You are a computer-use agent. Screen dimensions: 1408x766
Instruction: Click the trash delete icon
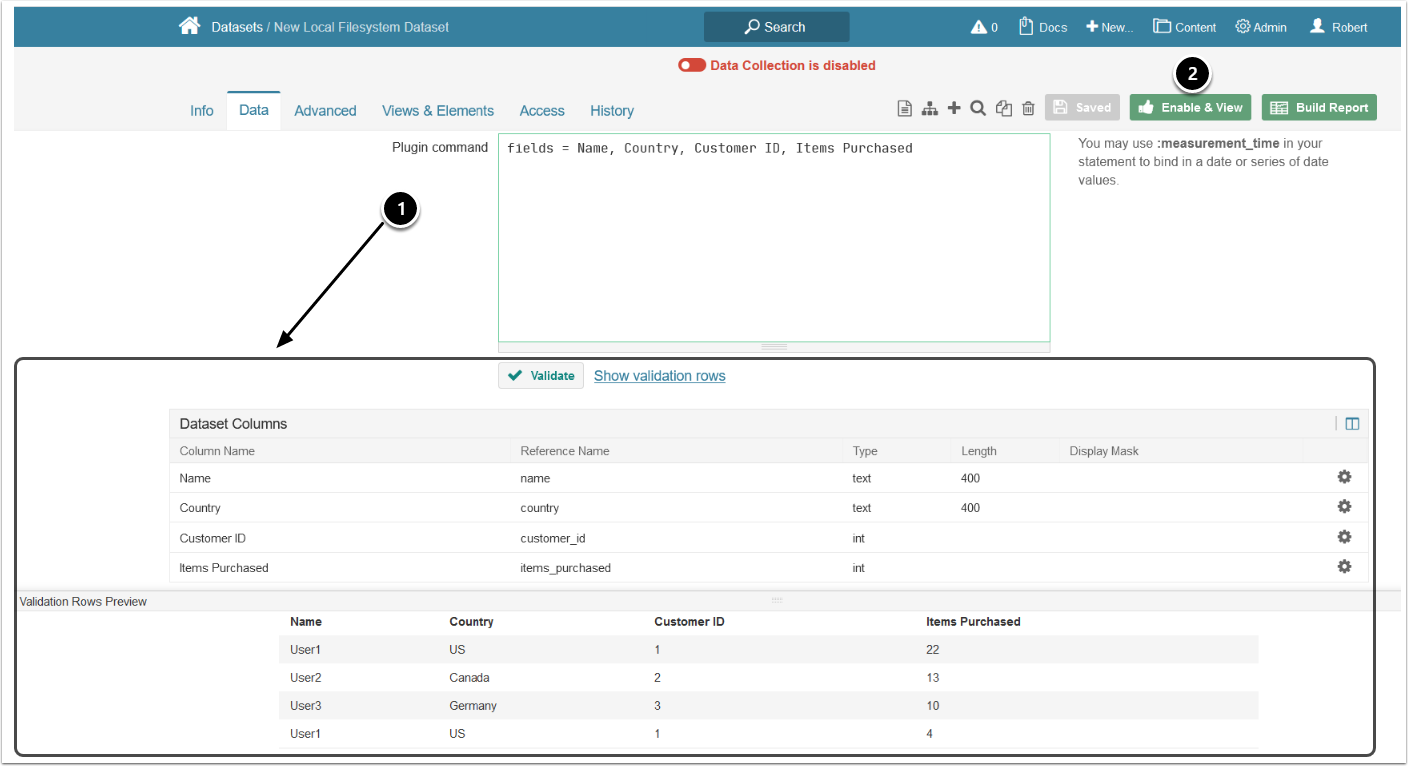[1028, 108]
